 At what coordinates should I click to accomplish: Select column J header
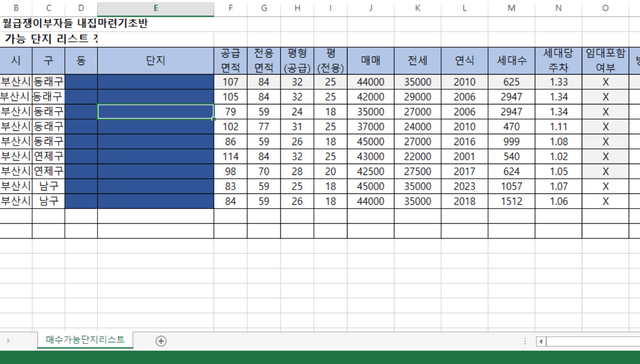tap(371, 8)
